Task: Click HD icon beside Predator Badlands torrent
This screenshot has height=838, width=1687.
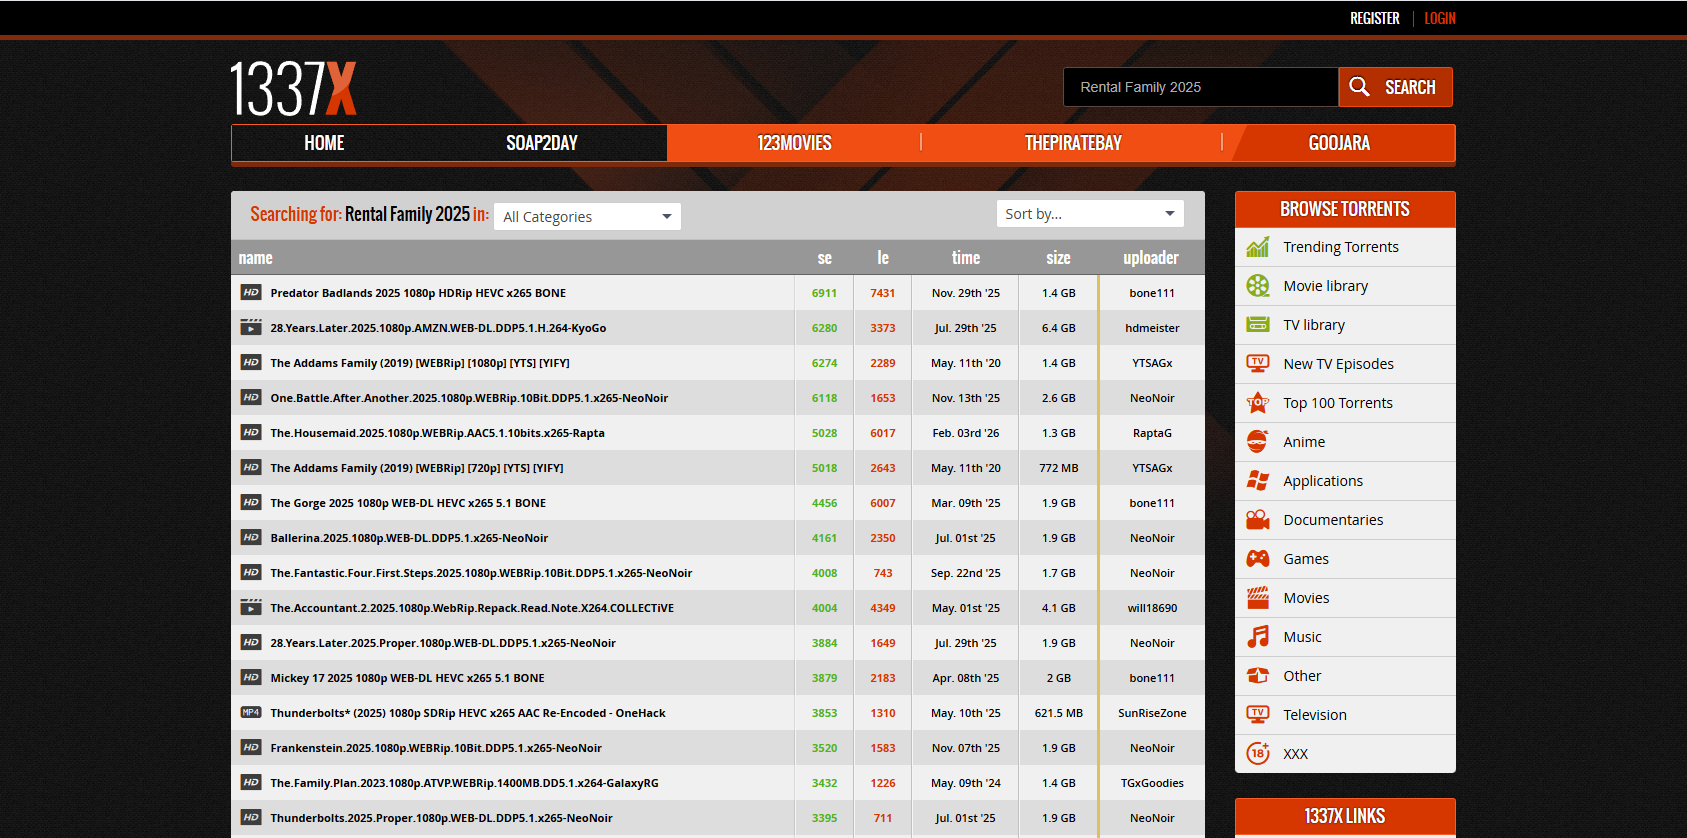Action: 251,293
